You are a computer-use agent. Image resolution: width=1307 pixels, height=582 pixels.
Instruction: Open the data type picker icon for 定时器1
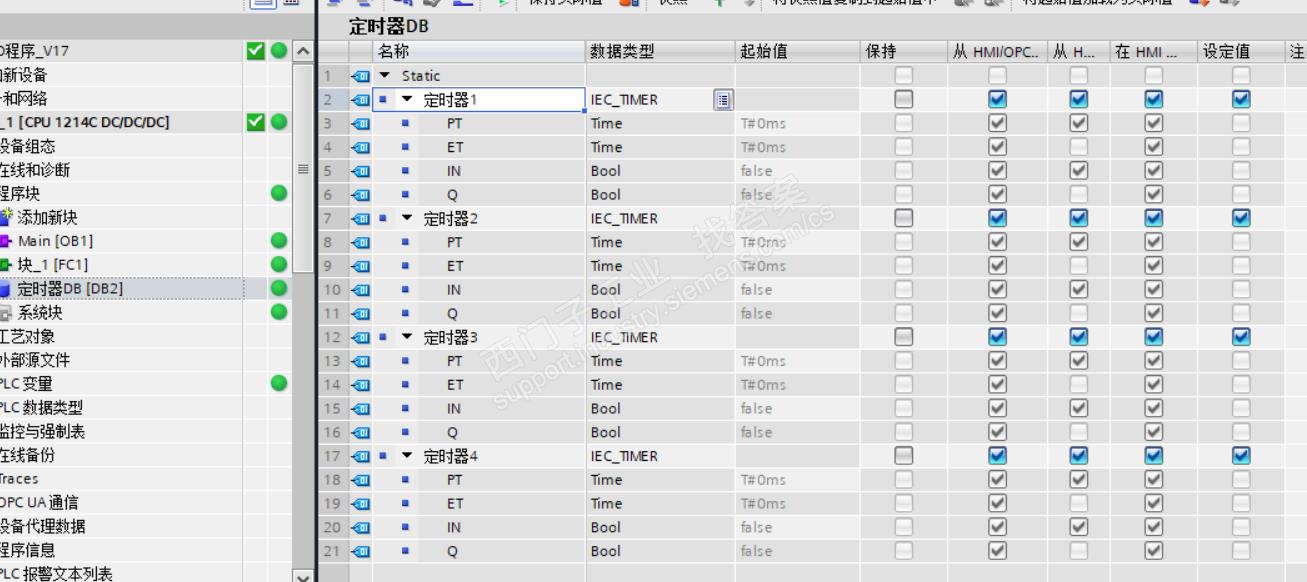[723, 100]
